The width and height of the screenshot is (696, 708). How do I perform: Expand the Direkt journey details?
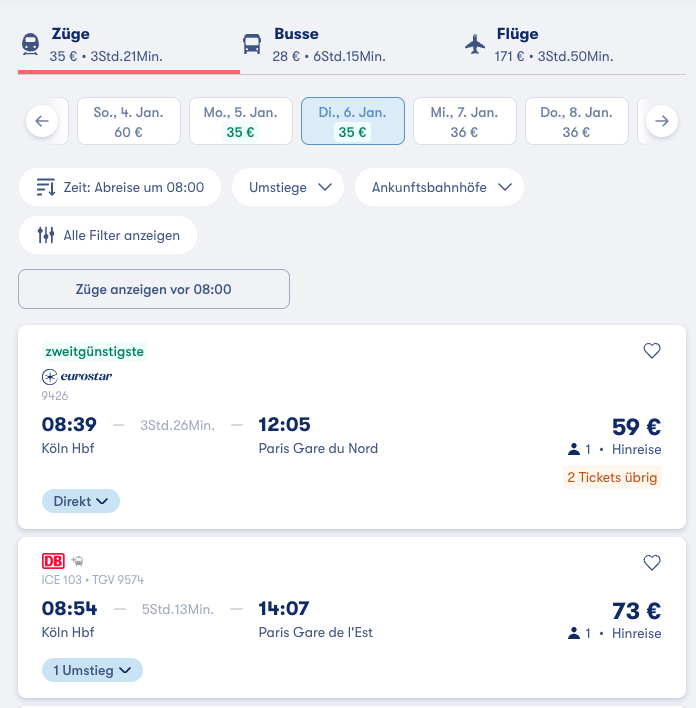point(81,501)
